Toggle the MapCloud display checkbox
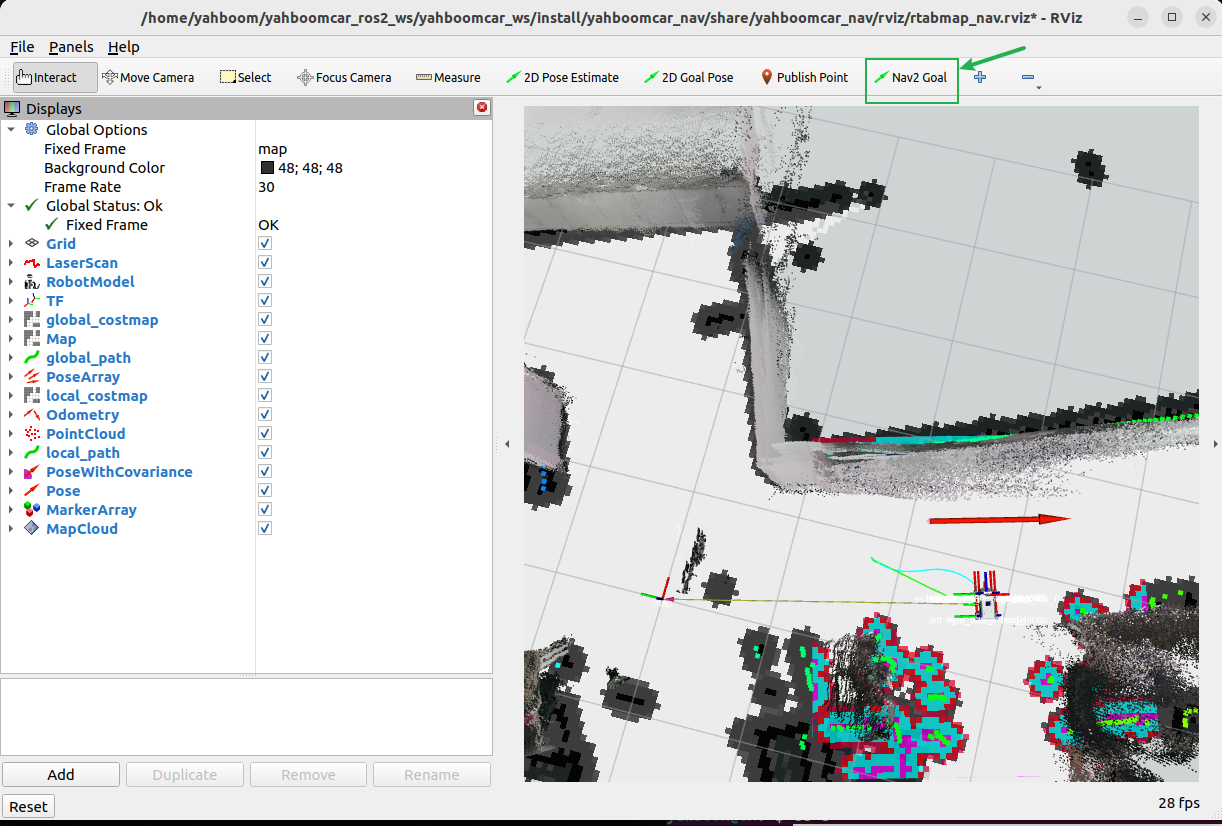The width and height of the screenshot is (1222, 826). tap(265, 529)
